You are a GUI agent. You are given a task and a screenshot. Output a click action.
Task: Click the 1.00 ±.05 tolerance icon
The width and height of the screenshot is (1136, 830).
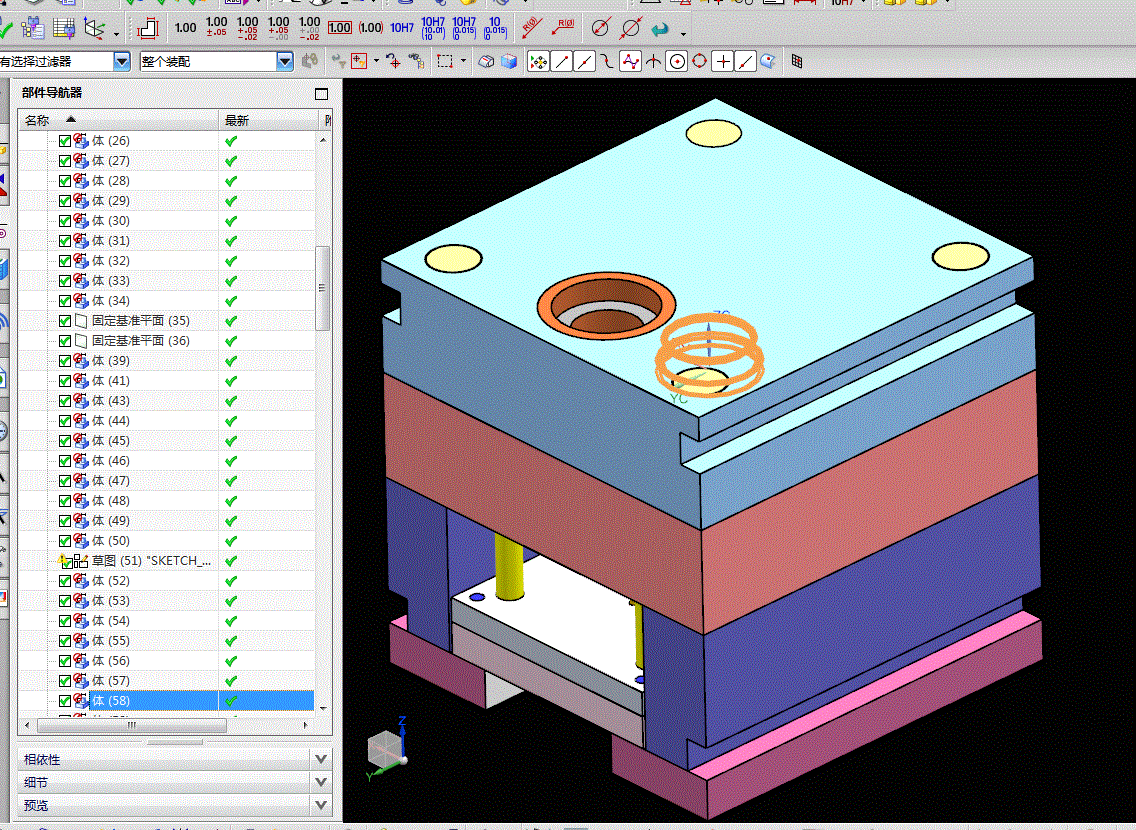click(x=216, y=27)
